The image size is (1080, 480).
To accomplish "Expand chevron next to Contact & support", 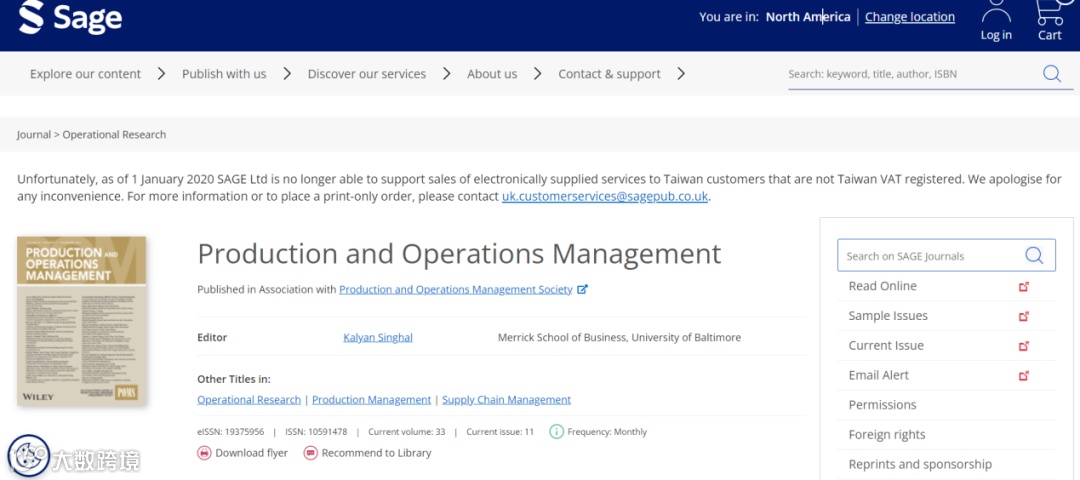I will (x=681, y=74).
